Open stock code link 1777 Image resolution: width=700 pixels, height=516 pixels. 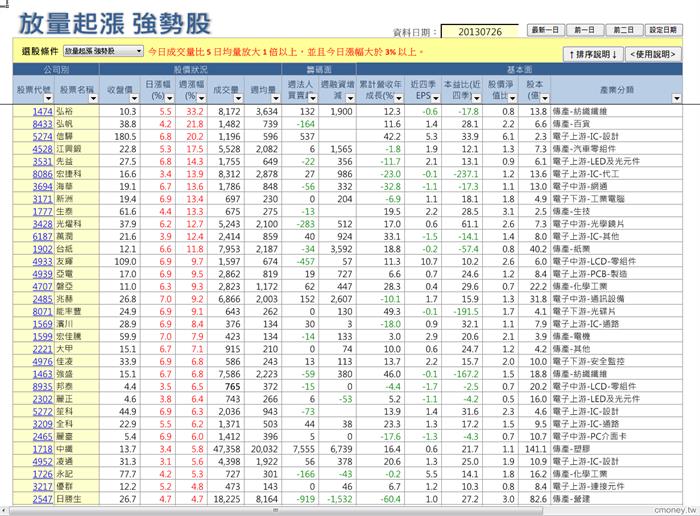(42, 212)
